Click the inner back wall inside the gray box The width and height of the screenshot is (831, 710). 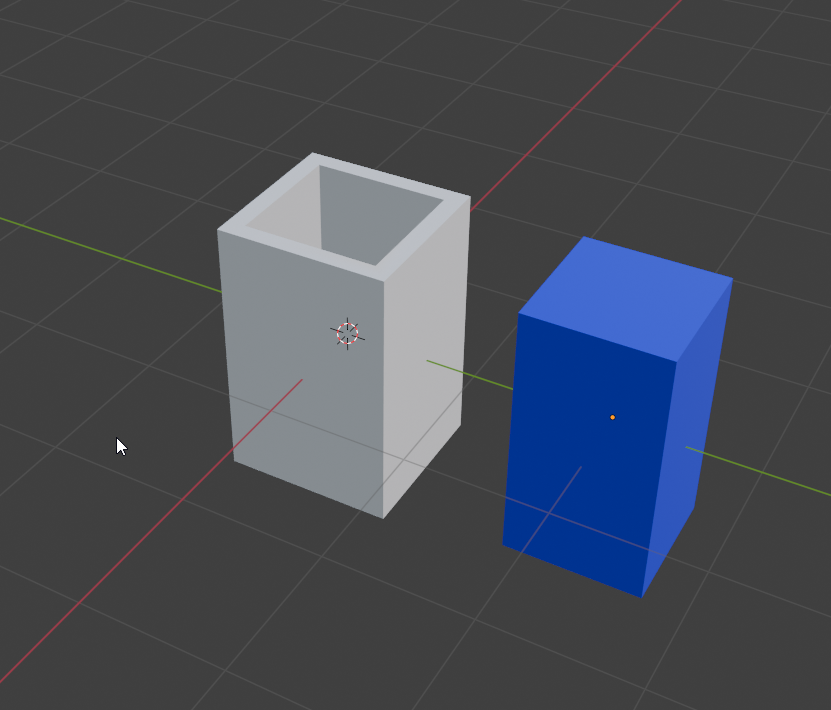(x=380, y=215)
